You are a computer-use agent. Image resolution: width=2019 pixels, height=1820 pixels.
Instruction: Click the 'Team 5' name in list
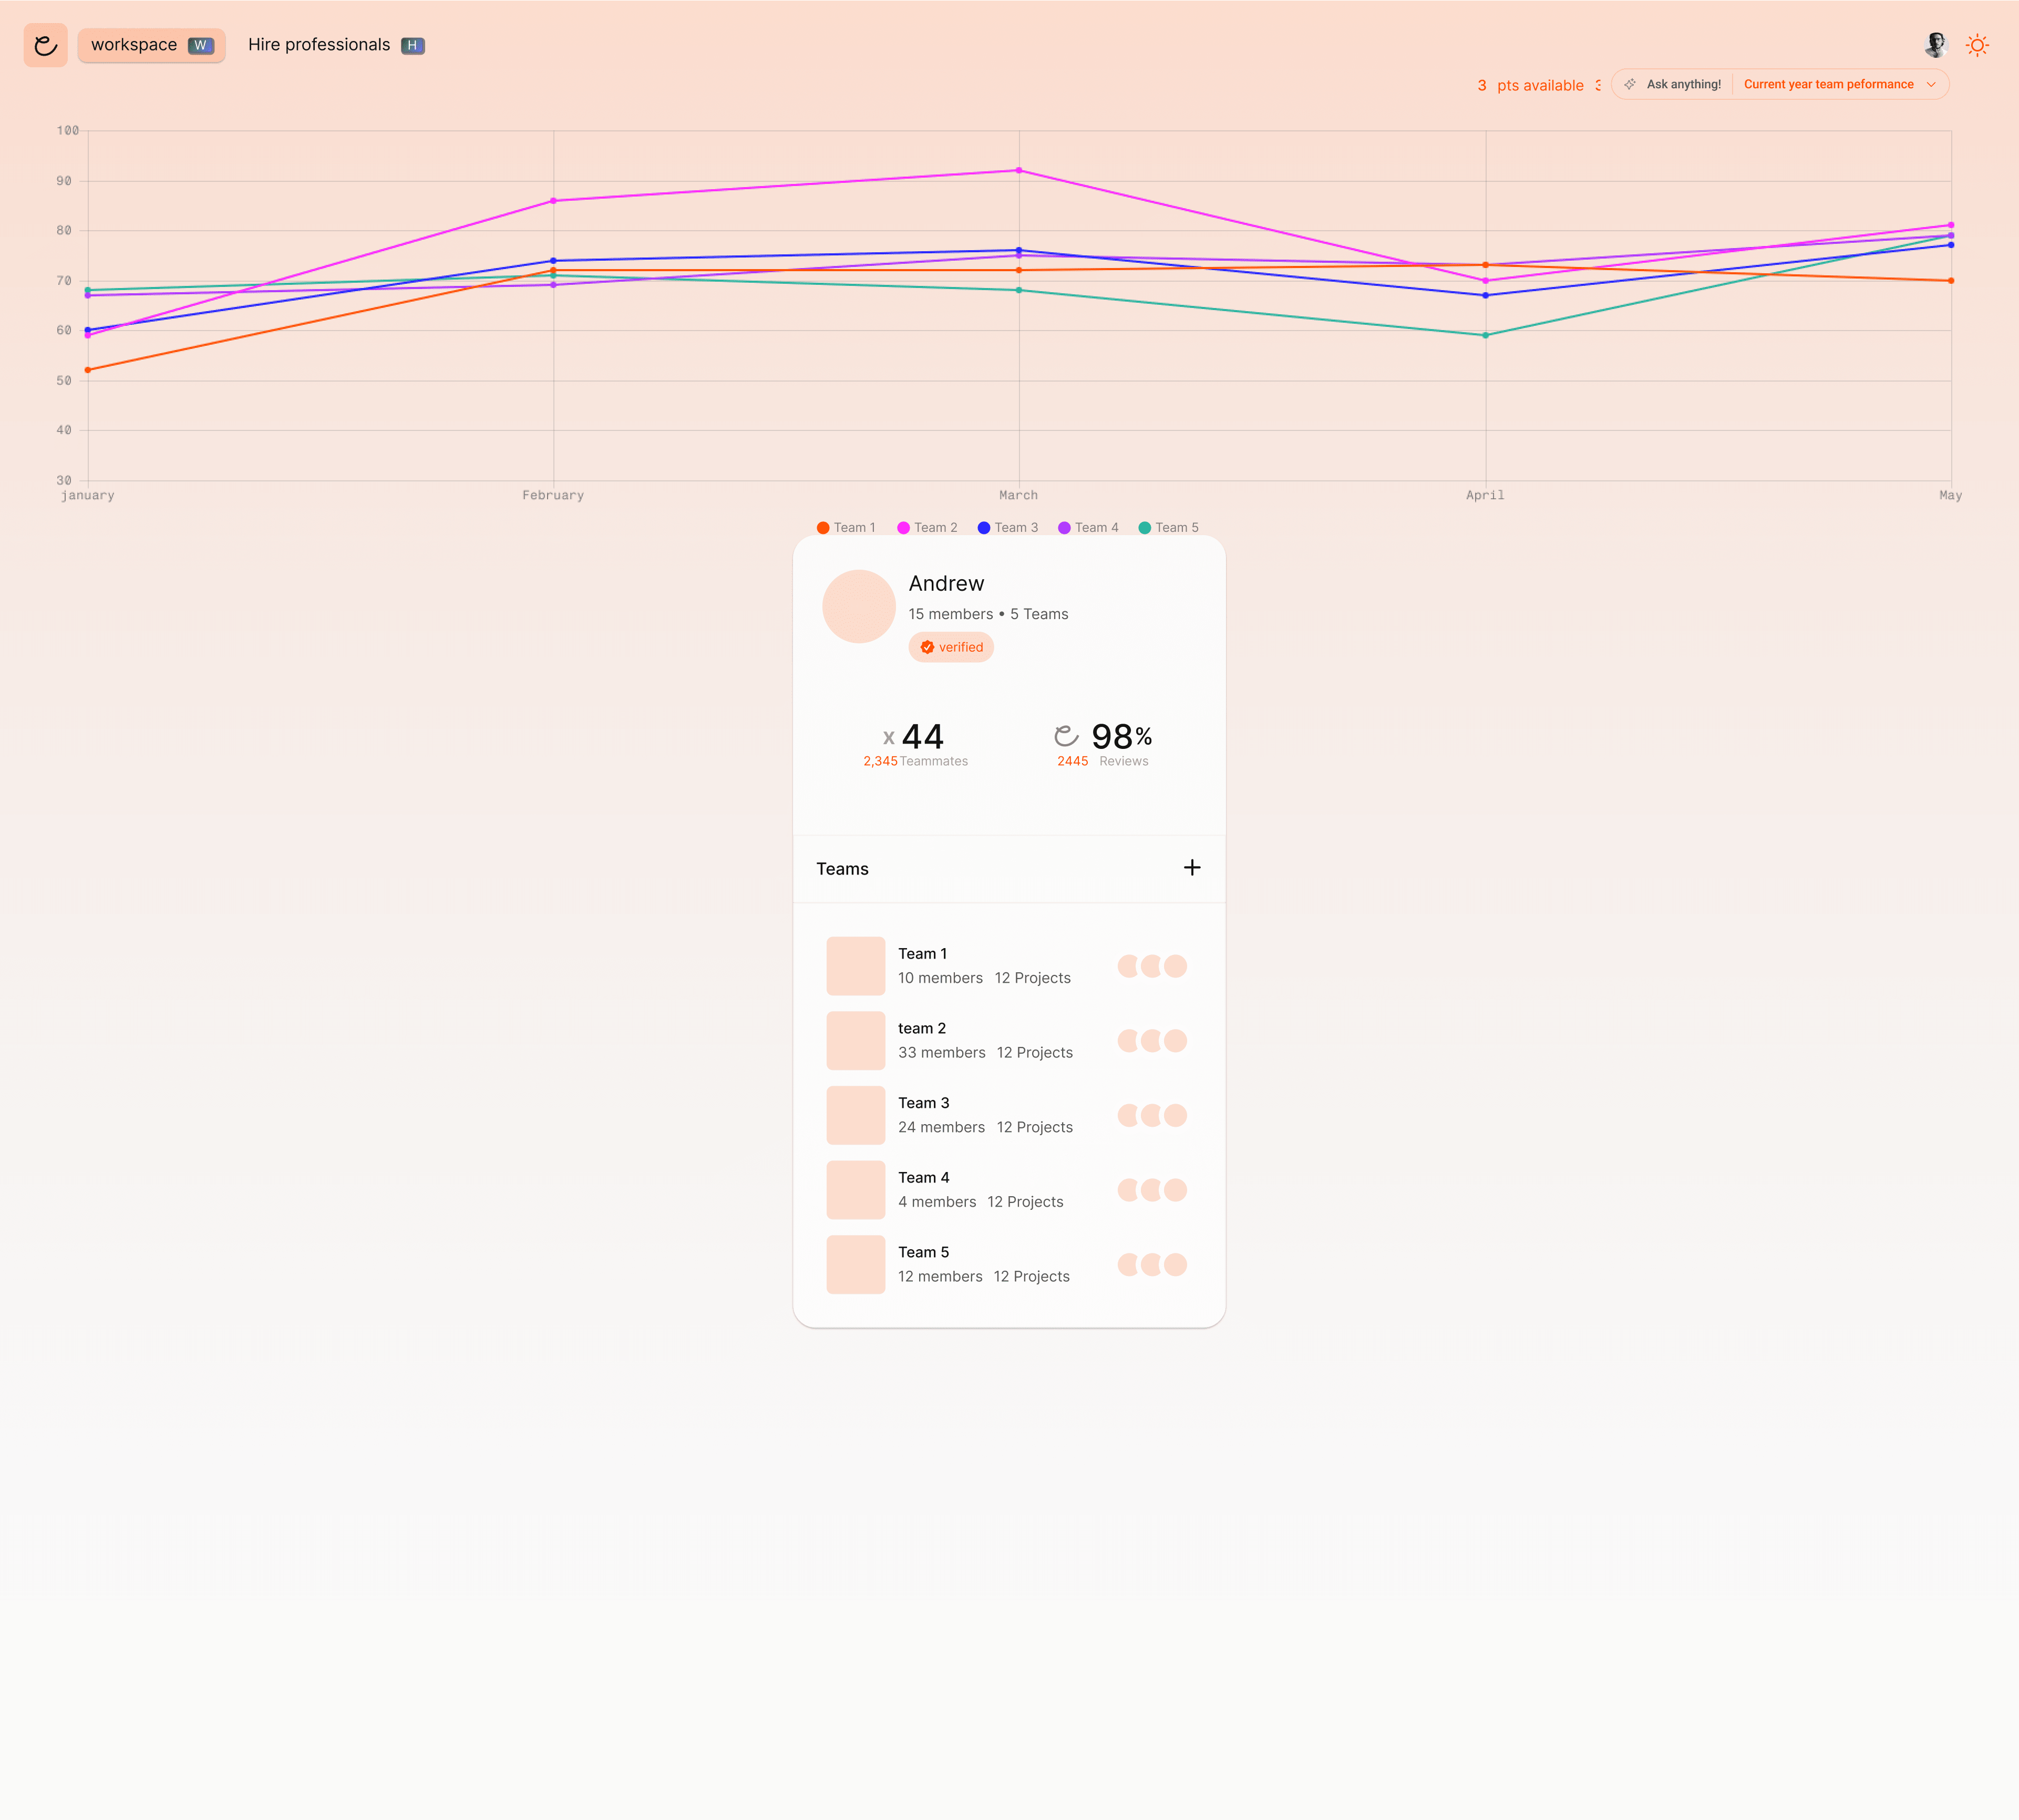pyautogui.click(x=923, y=1252)
